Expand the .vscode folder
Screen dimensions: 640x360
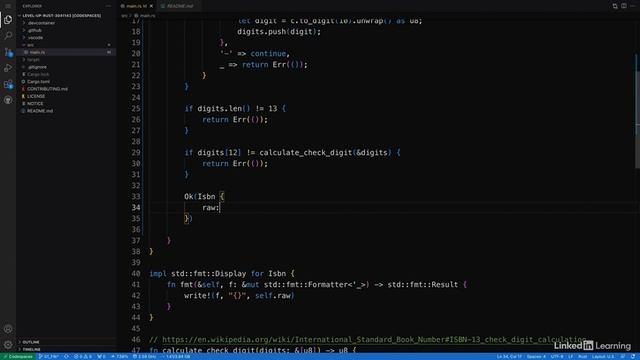[x=36, y=38]
